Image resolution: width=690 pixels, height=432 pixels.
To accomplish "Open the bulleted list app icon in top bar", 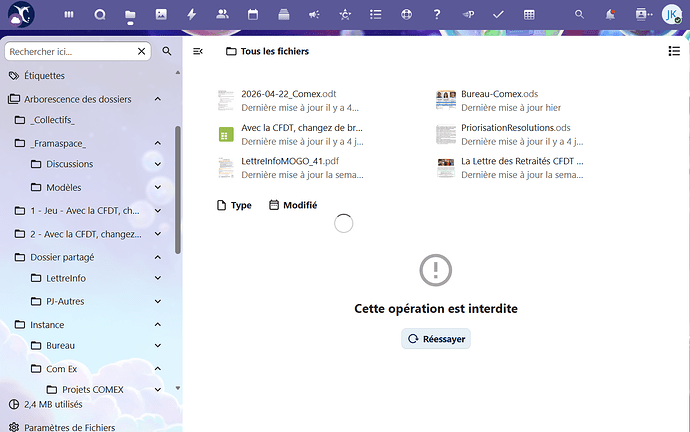I will [x=375, y=15].
